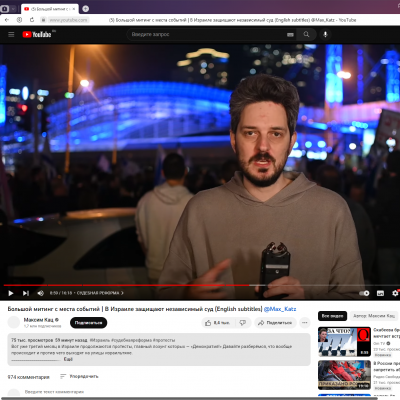Screen dimensions: 400x400
Task: Start voice search with the microphone icon
Action: pyautogui.click(x=325, y=34)
